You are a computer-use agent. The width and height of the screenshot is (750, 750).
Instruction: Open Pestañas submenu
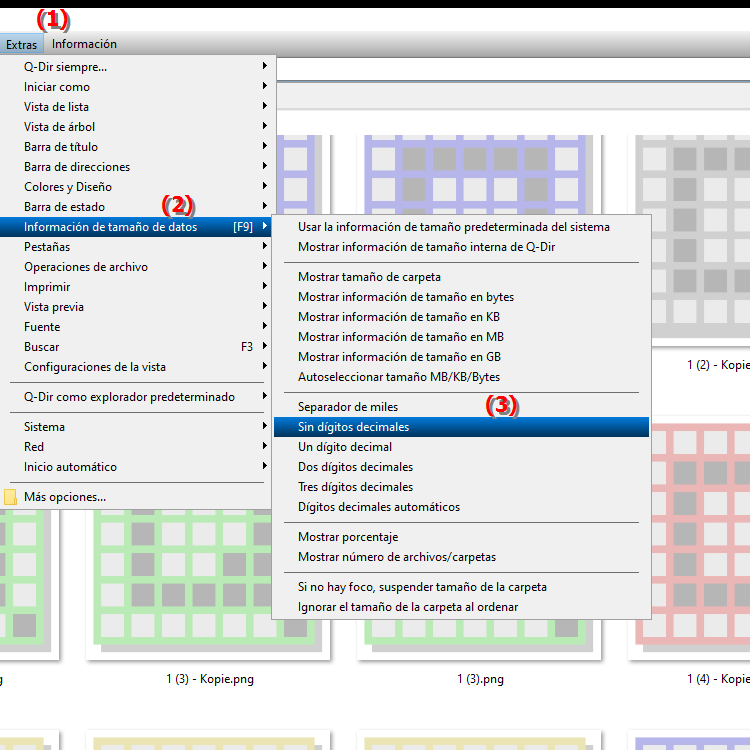[x=137, y=247]
